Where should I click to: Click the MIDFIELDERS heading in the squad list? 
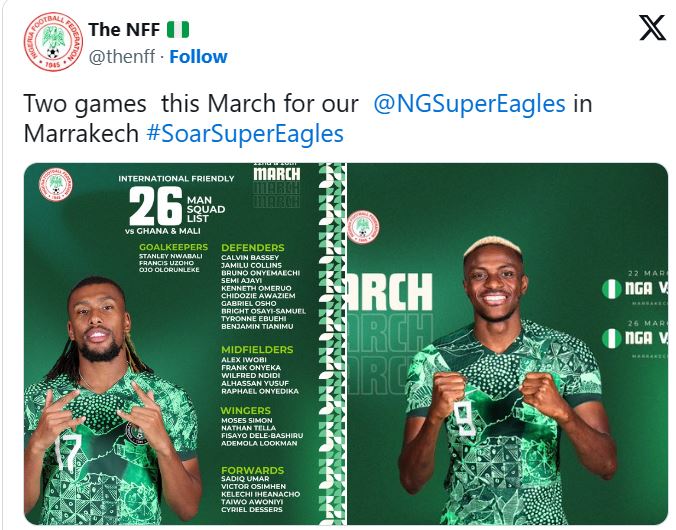click(x=257, y=350)
